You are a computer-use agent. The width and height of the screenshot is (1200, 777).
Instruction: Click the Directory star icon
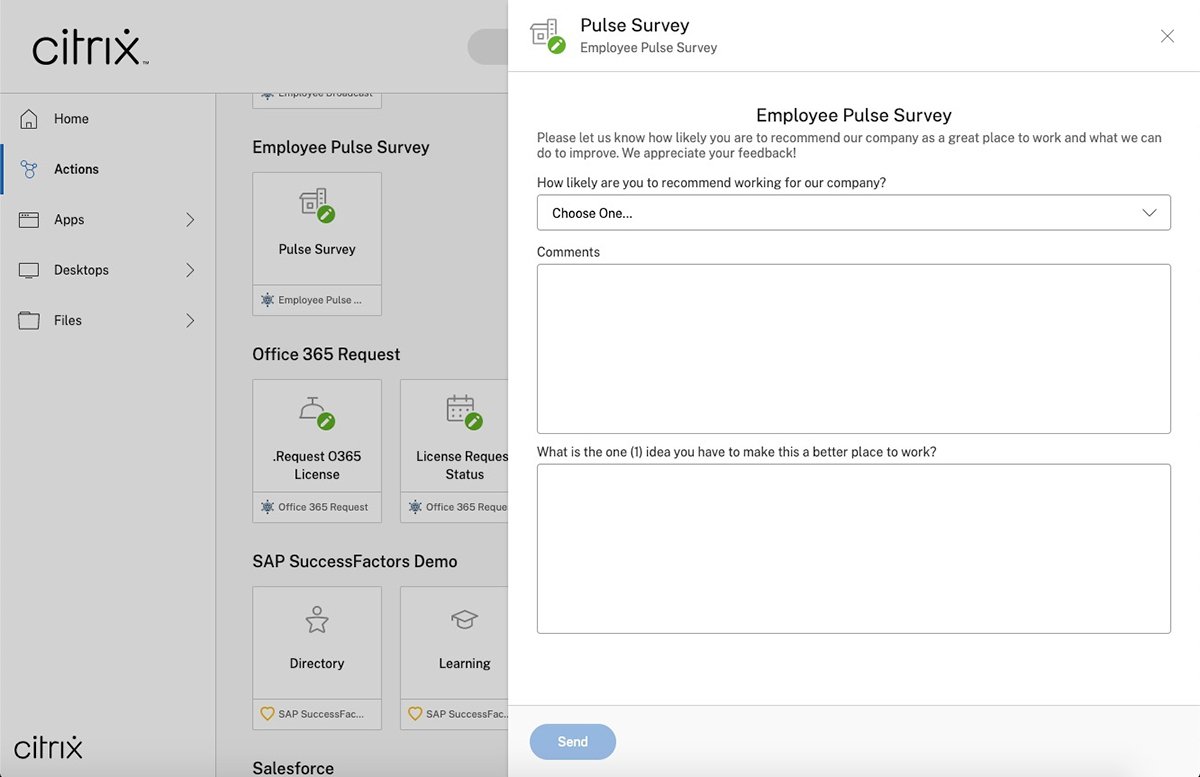(x=316, y=619)
